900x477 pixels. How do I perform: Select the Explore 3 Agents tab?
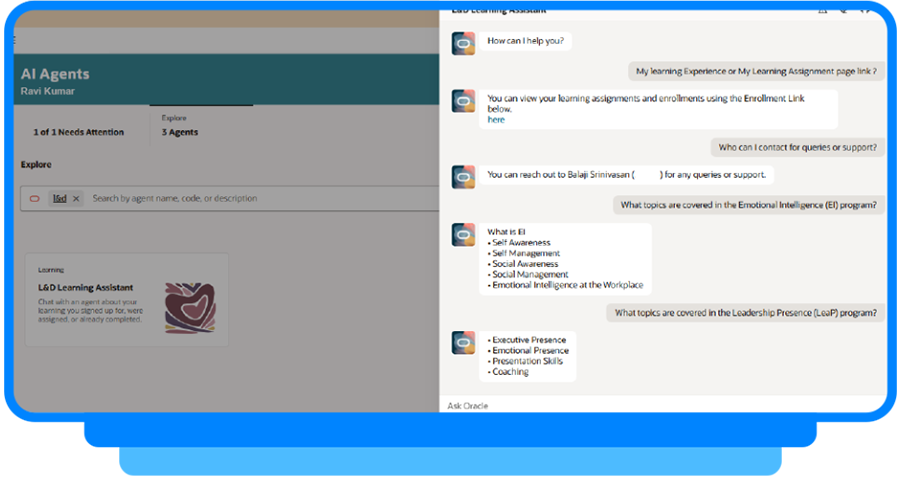tap(180, 126)
